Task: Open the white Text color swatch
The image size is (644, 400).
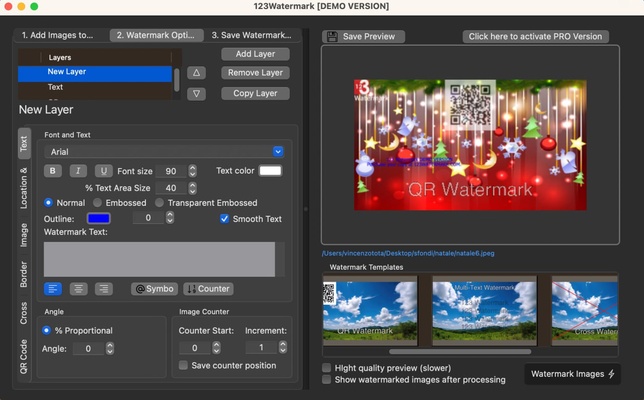Action: click(270, 171)
